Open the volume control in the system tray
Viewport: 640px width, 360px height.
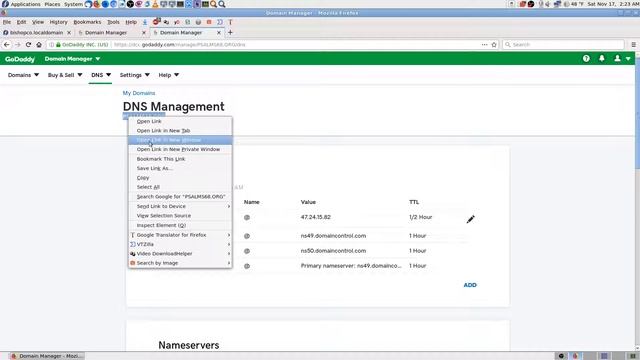tap(547, 4)
